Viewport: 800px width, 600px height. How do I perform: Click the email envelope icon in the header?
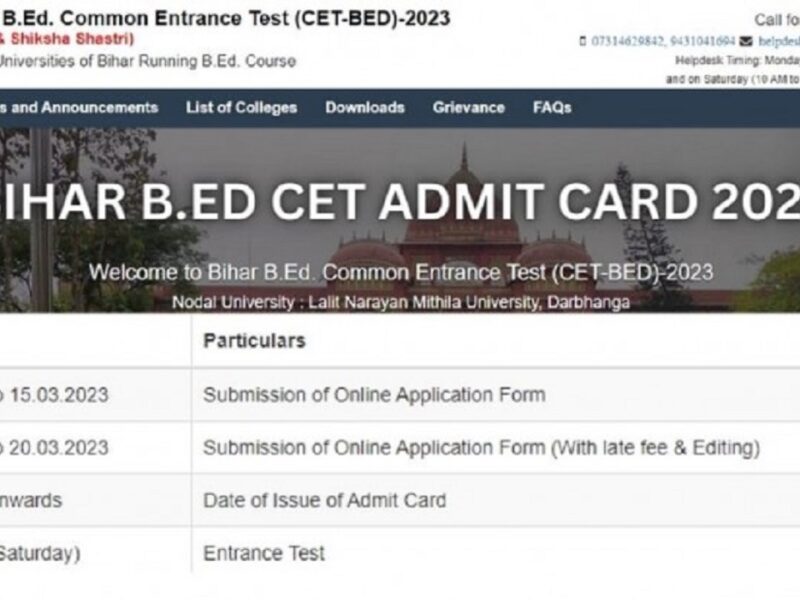pos(745,41)
